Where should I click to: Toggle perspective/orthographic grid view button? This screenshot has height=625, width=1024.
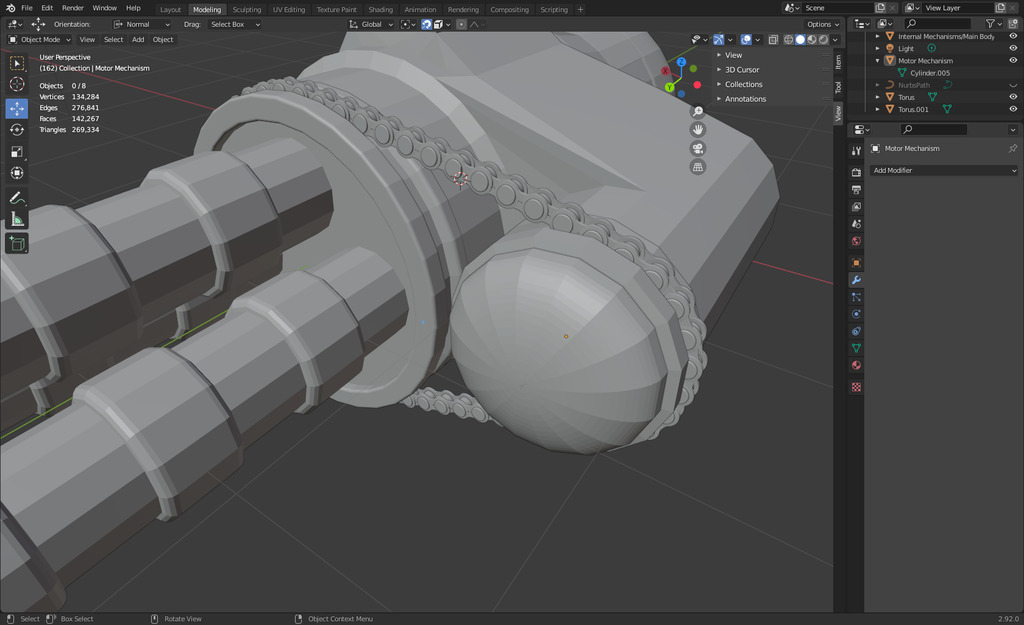coord(698,167)
